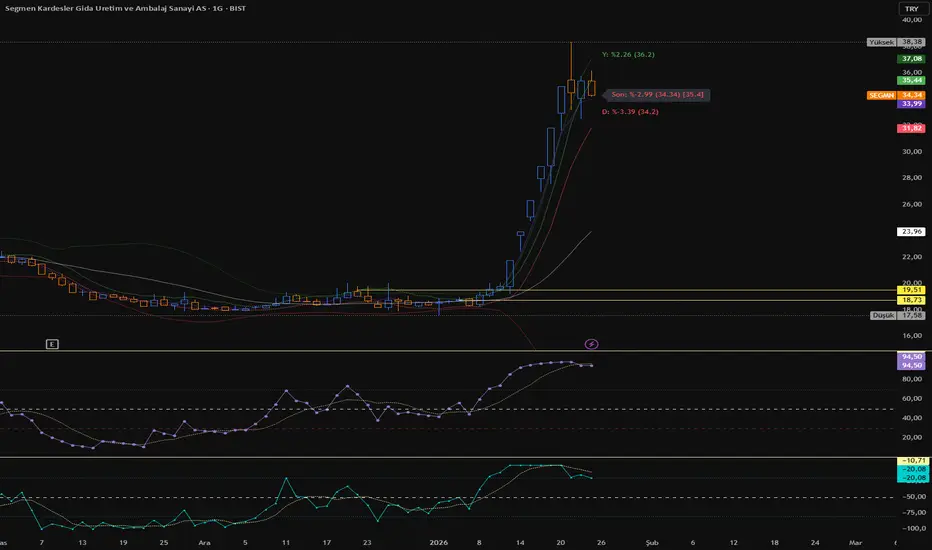Select the 18,73 horizontal level label
The image size is (932, 550).
pyautogui.click(x=911, y=300)
